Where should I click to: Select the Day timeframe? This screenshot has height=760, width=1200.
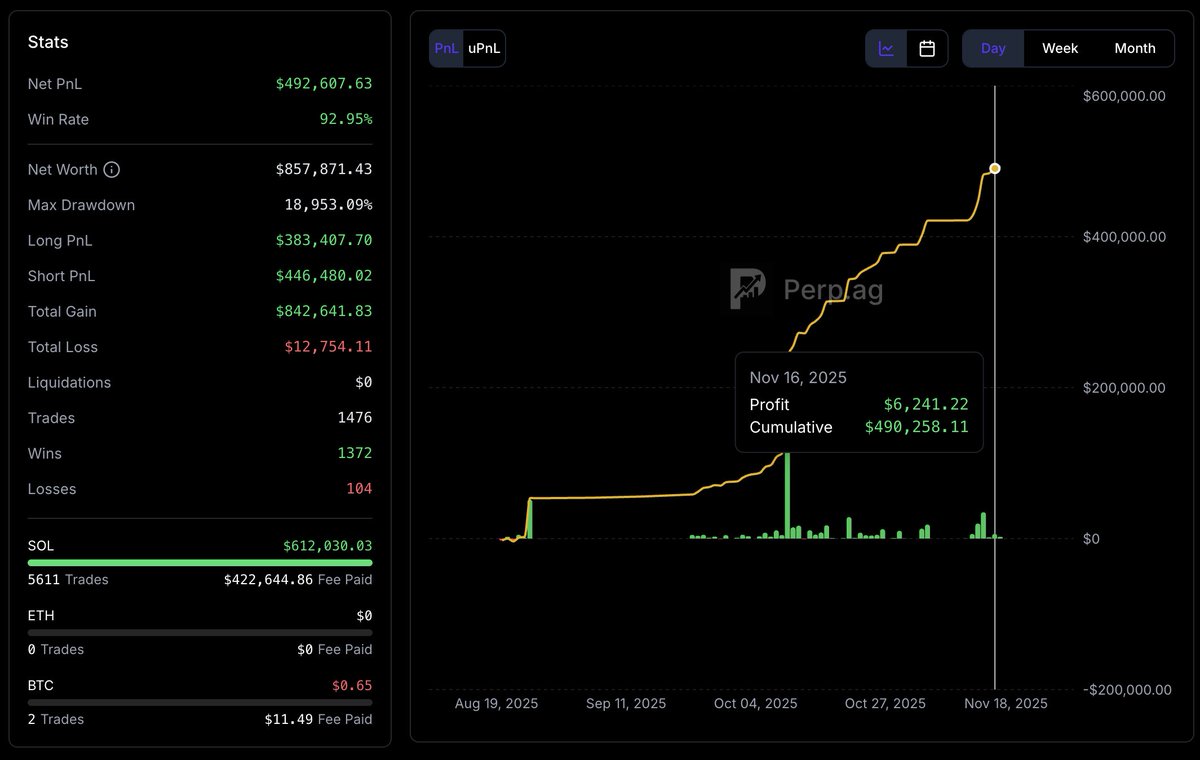[993, 48]
